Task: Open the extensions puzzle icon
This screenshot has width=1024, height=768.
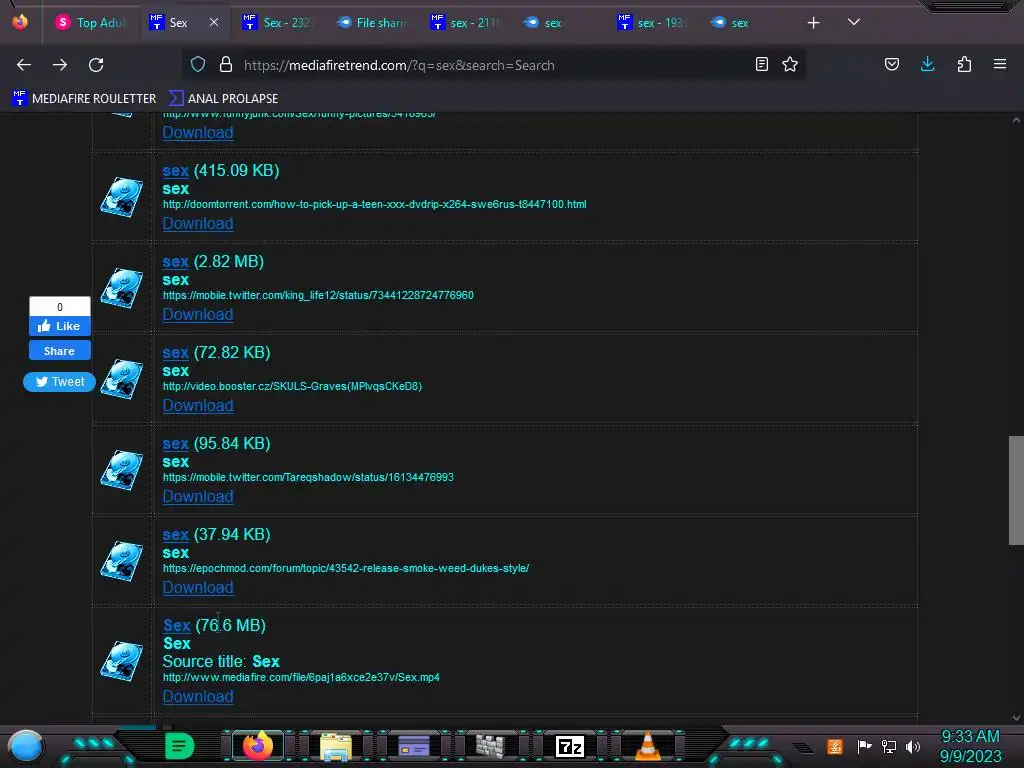Action: coord(964,64)
